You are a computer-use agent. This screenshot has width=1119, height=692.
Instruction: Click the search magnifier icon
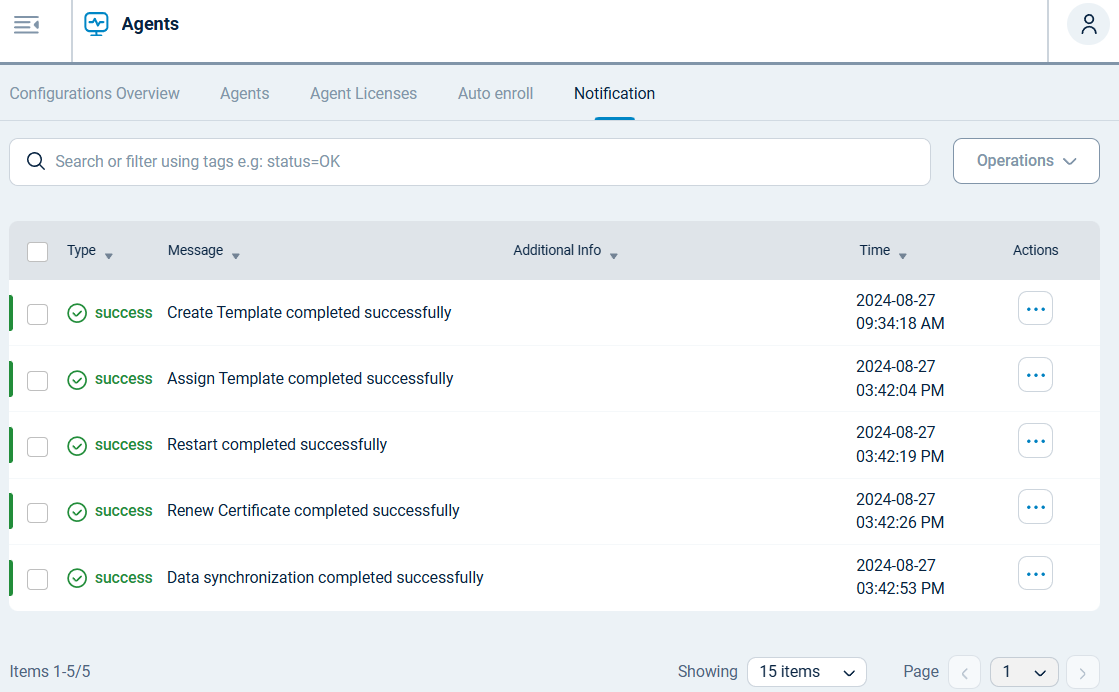pyautogui.click(x=36, y=161)
